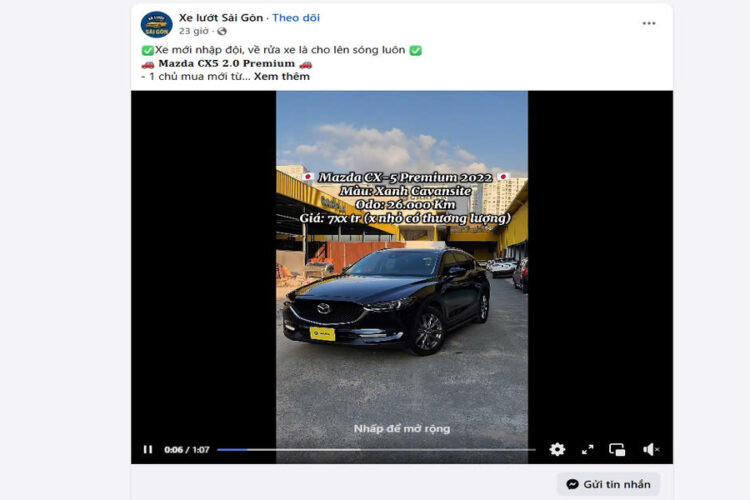The width and height of the screenshot is (750, 500).
Task: Open video settings gear
Action: coord(557,449)
